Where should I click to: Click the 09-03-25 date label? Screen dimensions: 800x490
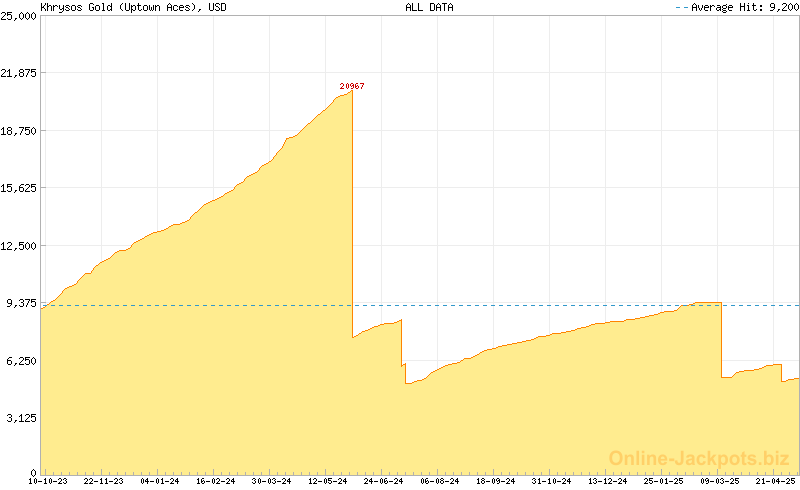(721, 481)
